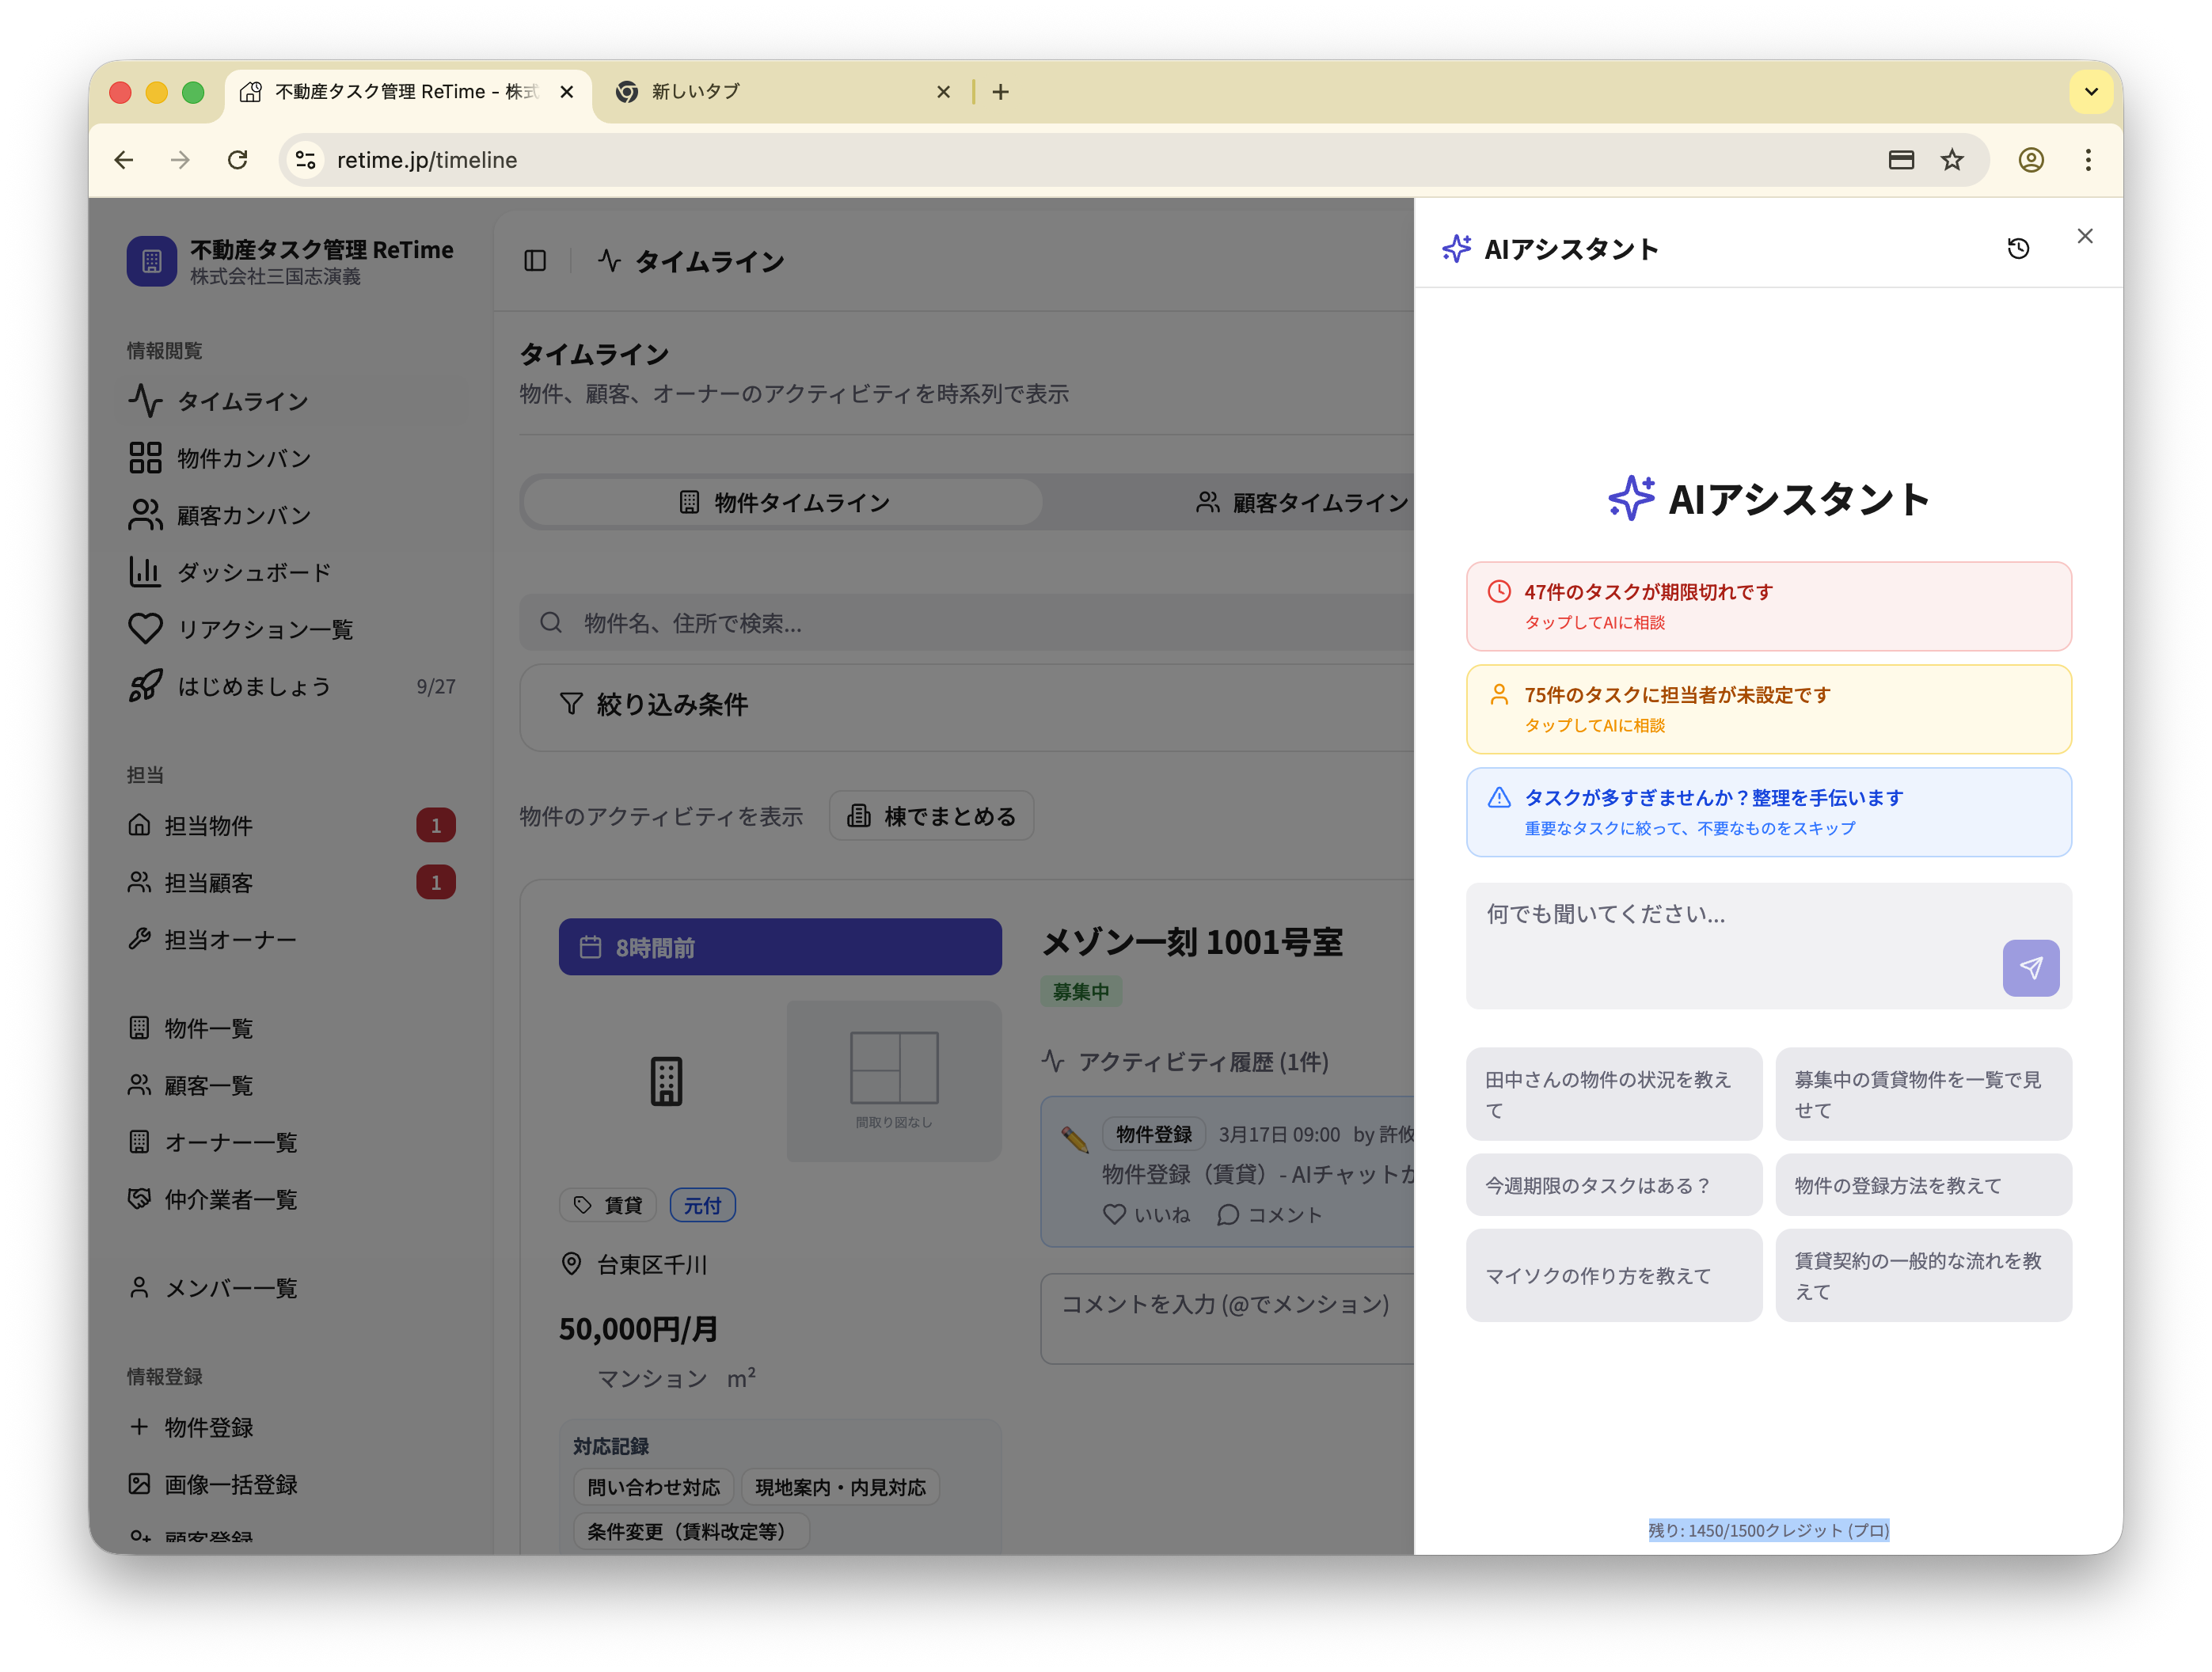The height and width of the screenshot is (1672, 2212).
Task: Open the 仲介業者一覧 list
Action: coord(232,1199)
